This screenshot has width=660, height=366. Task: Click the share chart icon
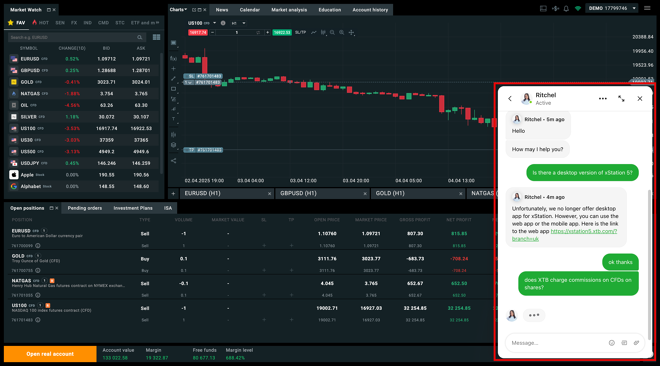[x=173, y=161]
